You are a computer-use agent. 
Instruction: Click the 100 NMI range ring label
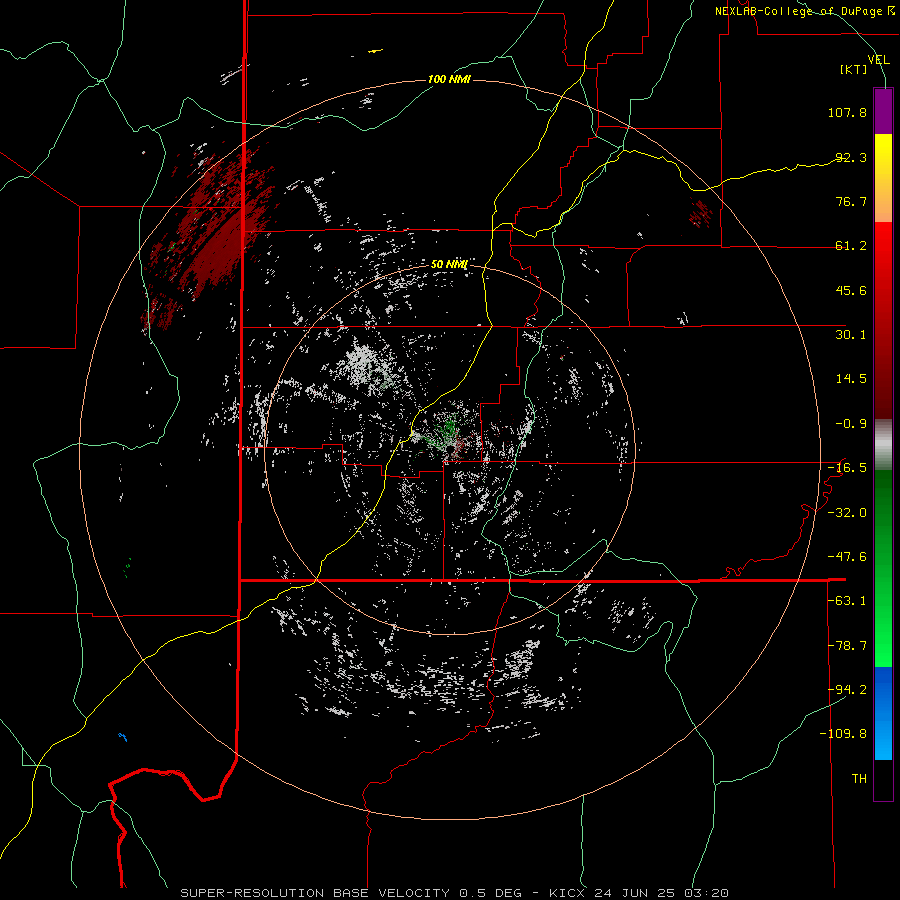click(x=449, y=79)
